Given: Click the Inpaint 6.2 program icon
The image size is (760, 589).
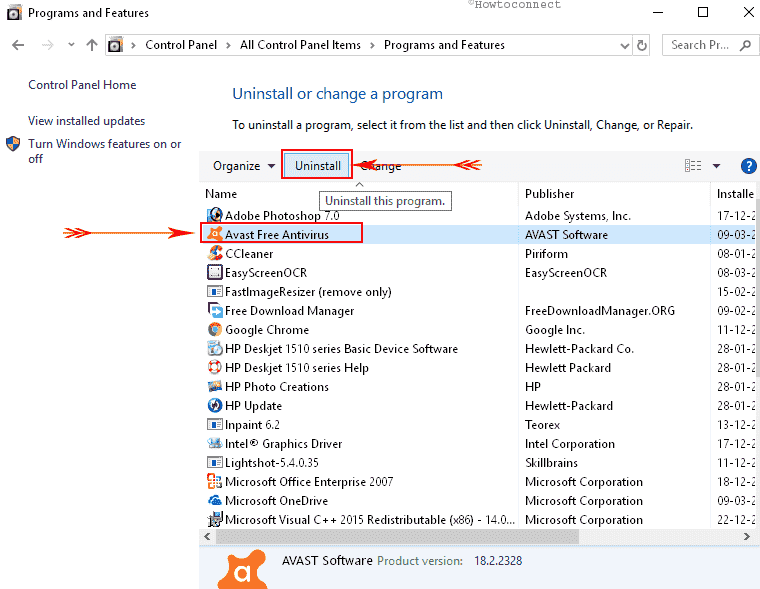Looking at the screenshot, I should click(x=215, y=424).
